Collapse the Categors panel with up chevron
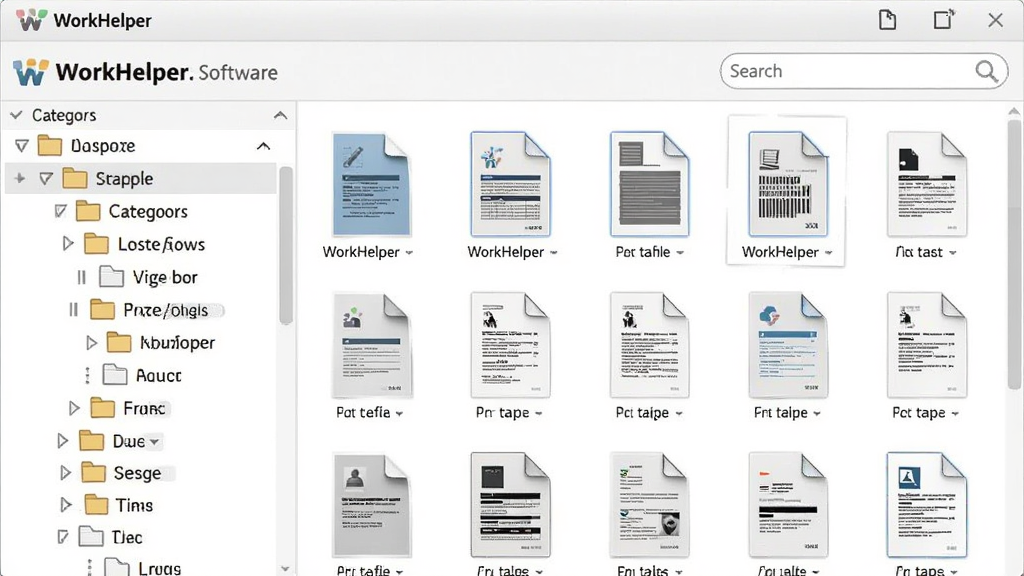 pyautogui.click(x=280, y=116)
